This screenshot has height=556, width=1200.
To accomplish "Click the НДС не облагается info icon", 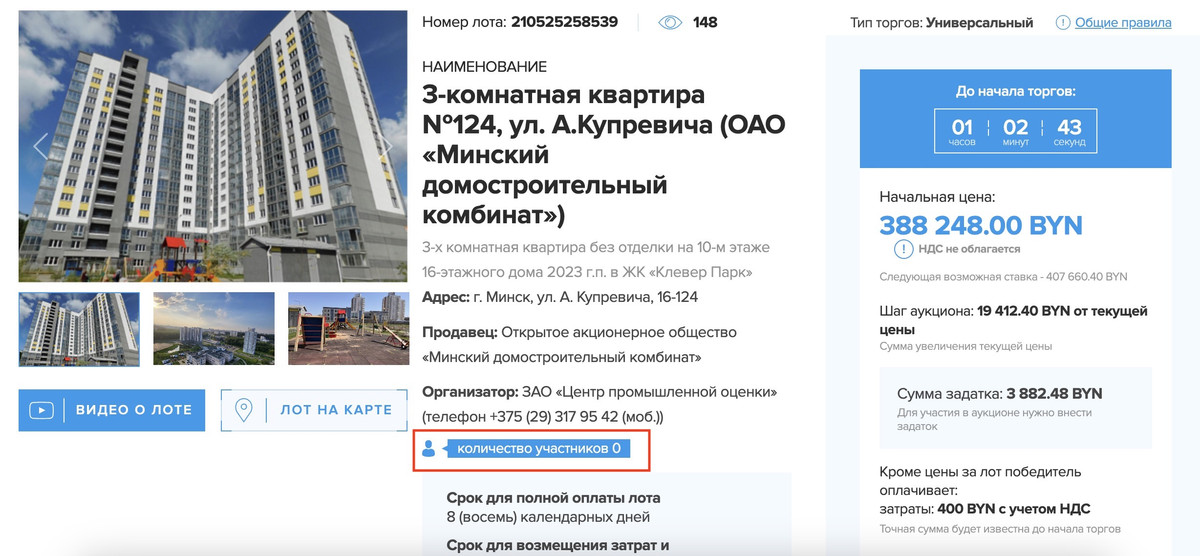I will (903, 249).
